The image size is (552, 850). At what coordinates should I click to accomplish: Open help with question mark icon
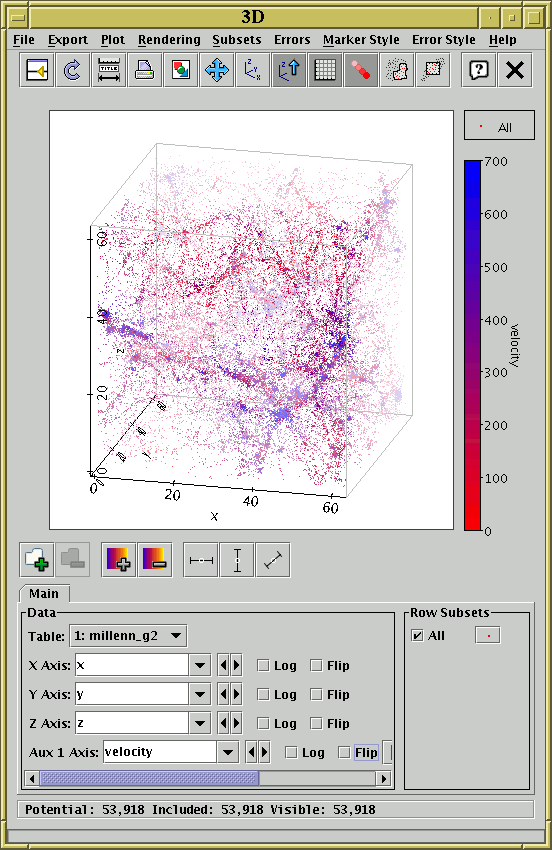[479, 70]
